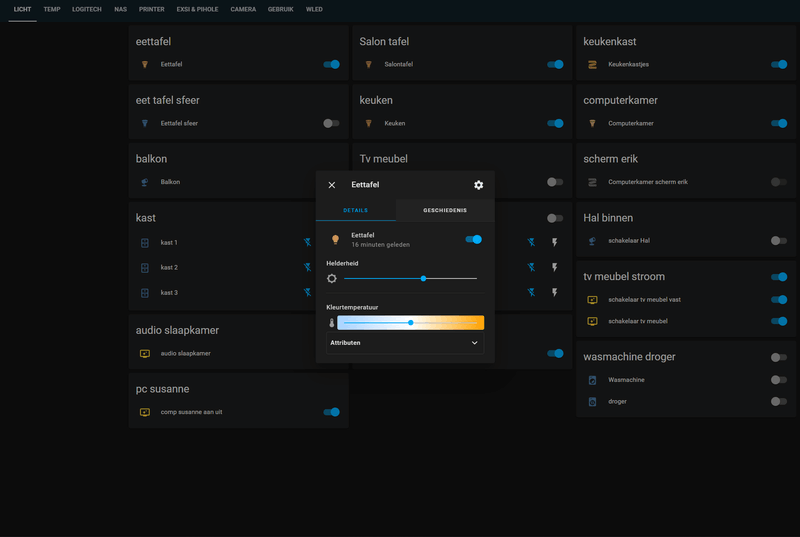
Task: Click the Keuken lamp icon
Action: (368, 123)
